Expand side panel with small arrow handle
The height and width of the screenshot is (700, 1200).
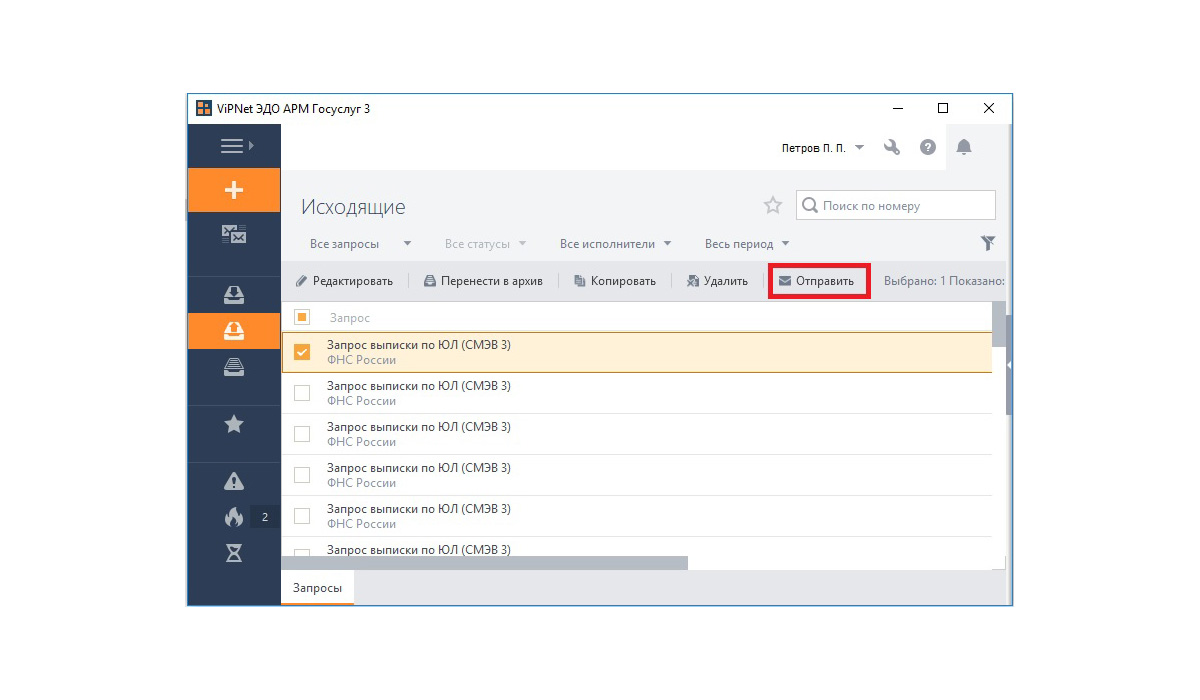point(1009,366)
